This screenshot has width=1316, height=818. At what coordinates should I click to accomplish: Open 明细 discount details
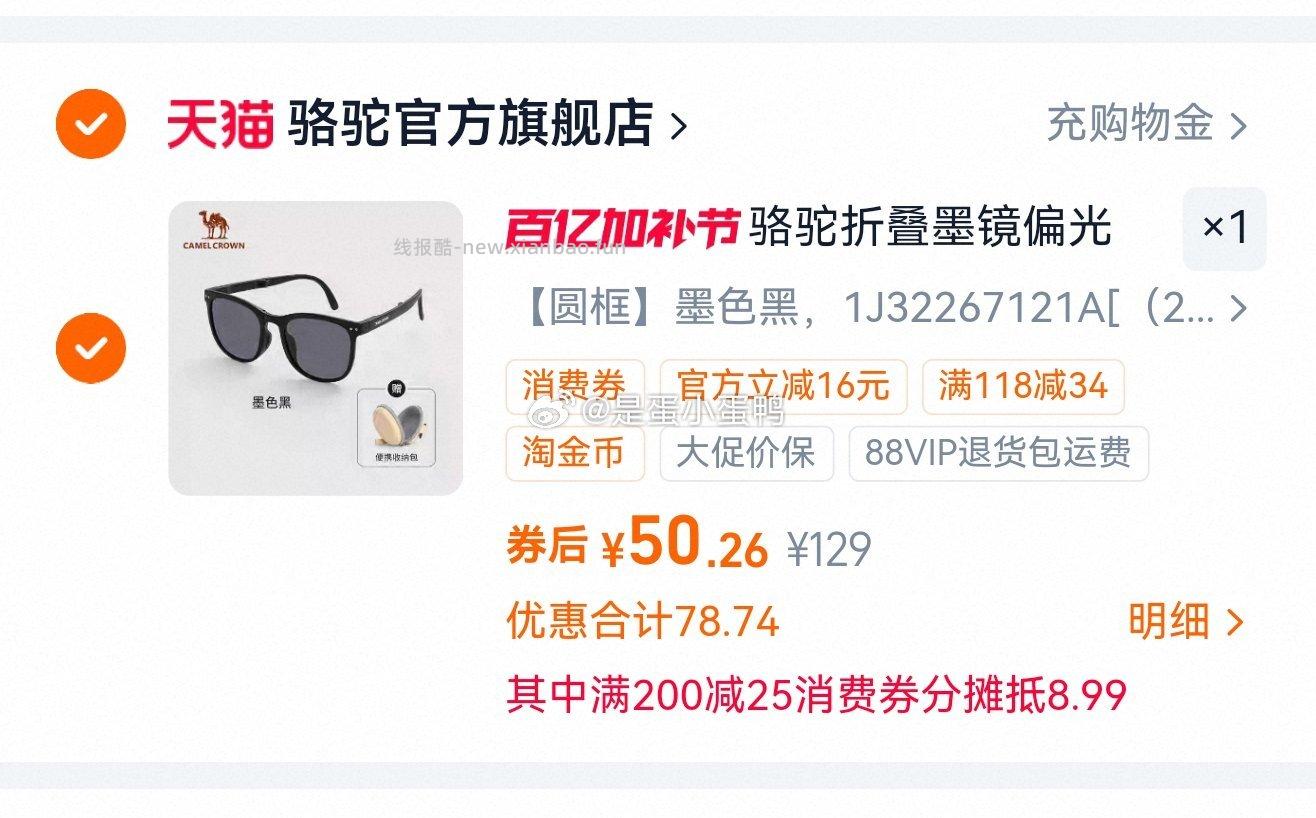click(x=1186, y=622)
